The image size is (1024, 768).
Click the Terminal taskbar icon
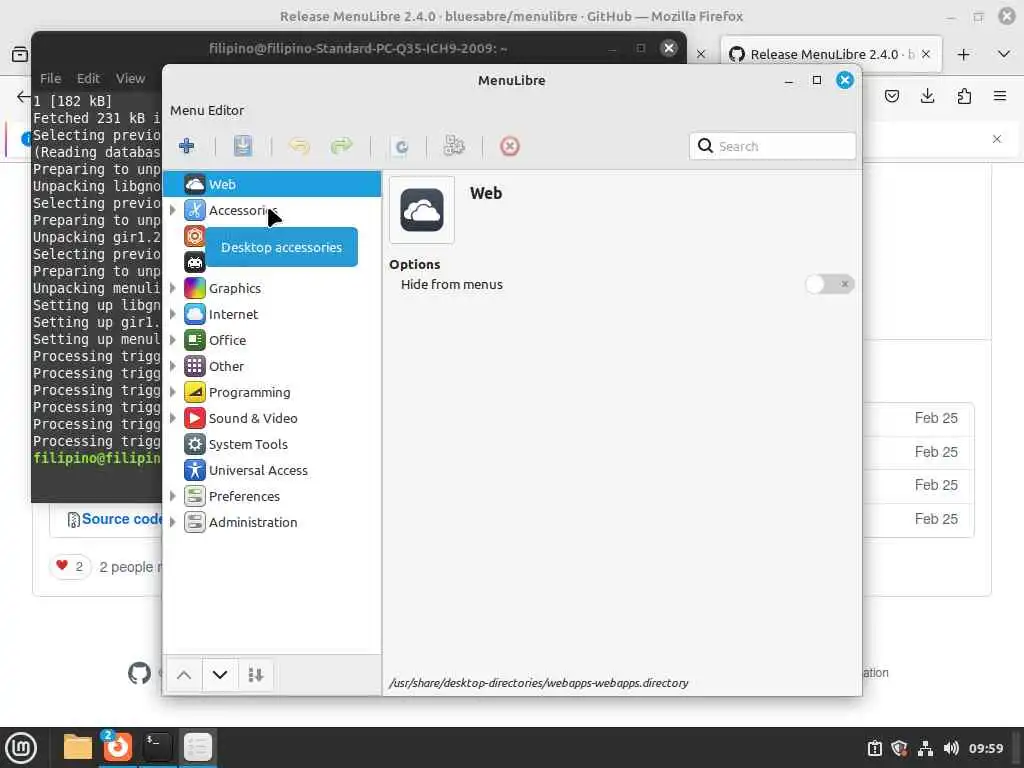pyautogui.click(x=157, y=747)
